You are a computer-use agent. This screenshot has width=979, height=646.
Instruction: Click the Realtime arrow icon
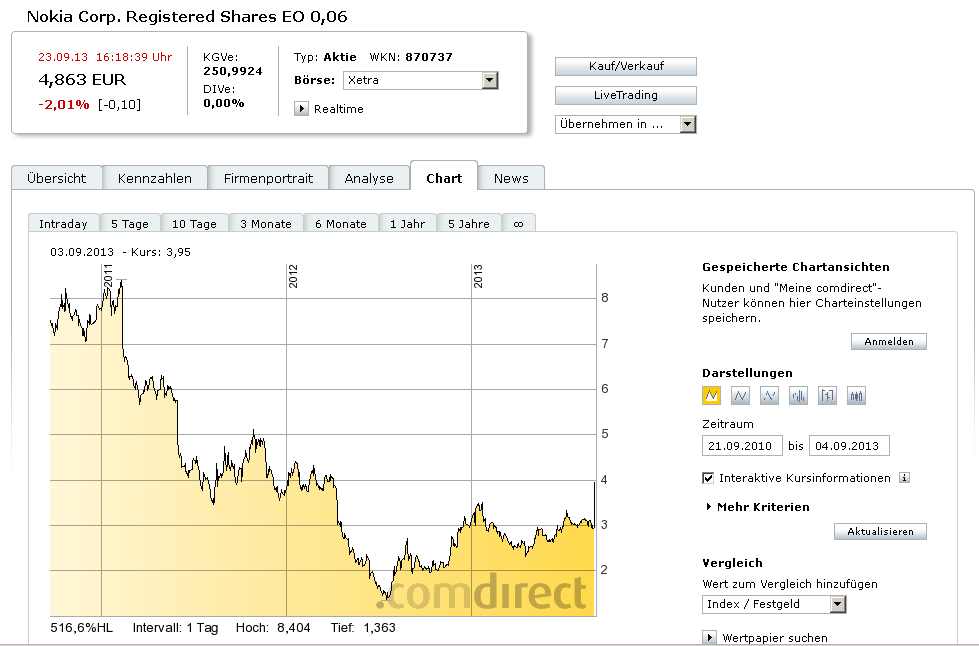[x=301, y=109]
